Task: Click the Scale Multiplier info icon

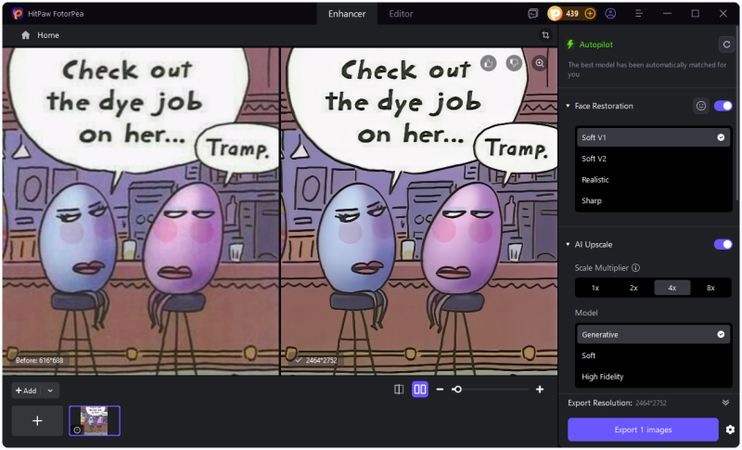Action: pos(636,268)
